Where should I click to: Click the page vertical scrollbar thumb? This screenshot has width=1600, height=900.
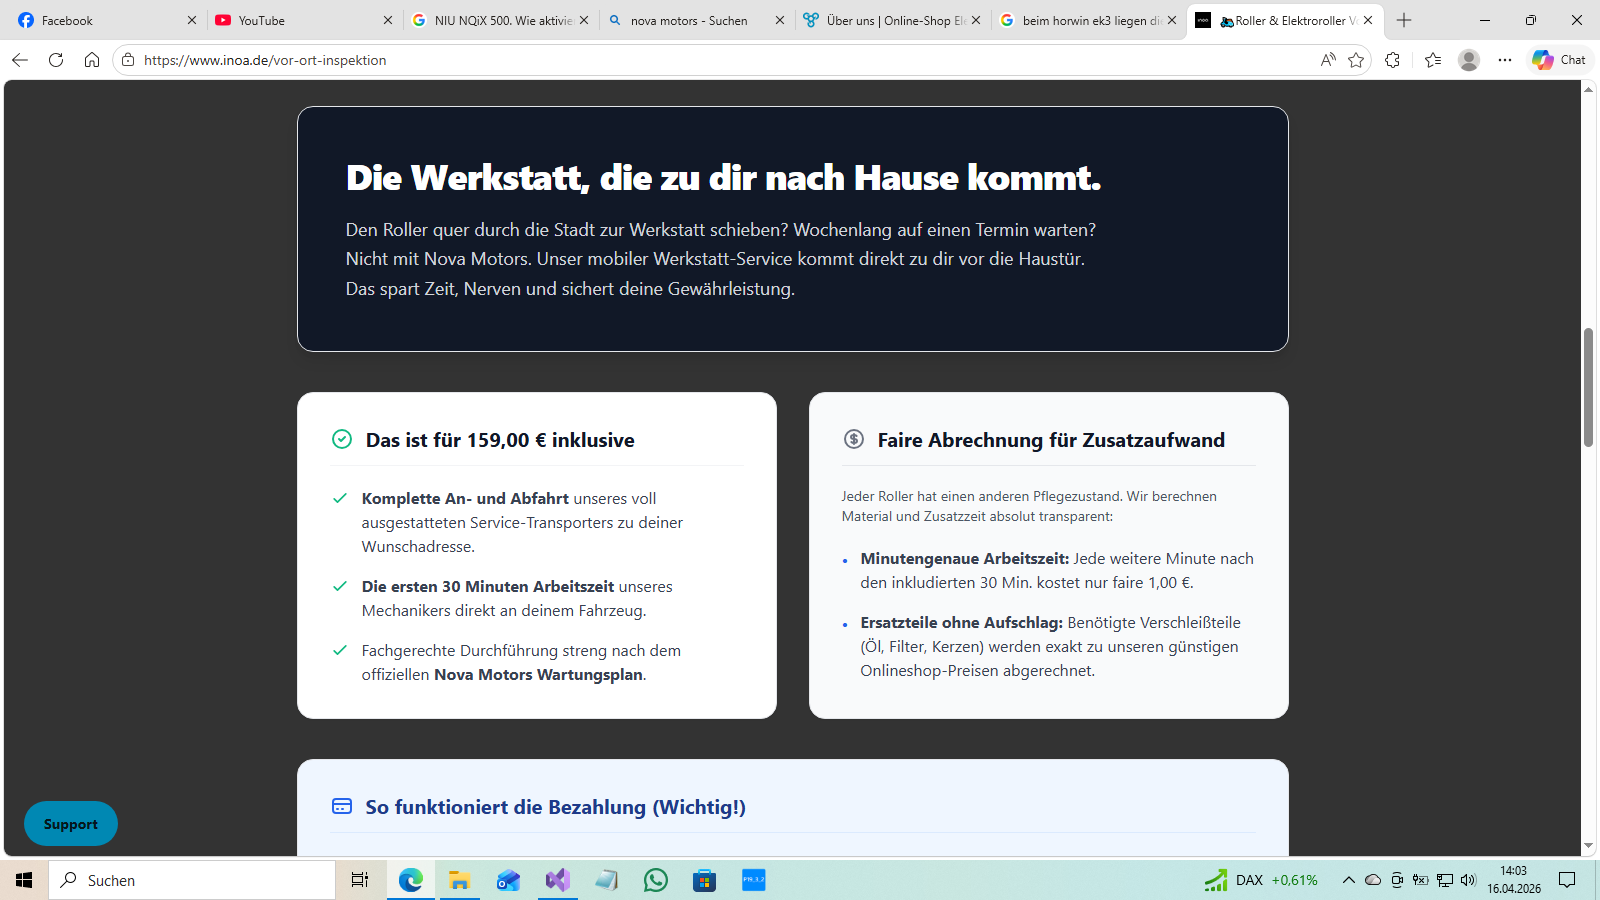(1588, 387)
